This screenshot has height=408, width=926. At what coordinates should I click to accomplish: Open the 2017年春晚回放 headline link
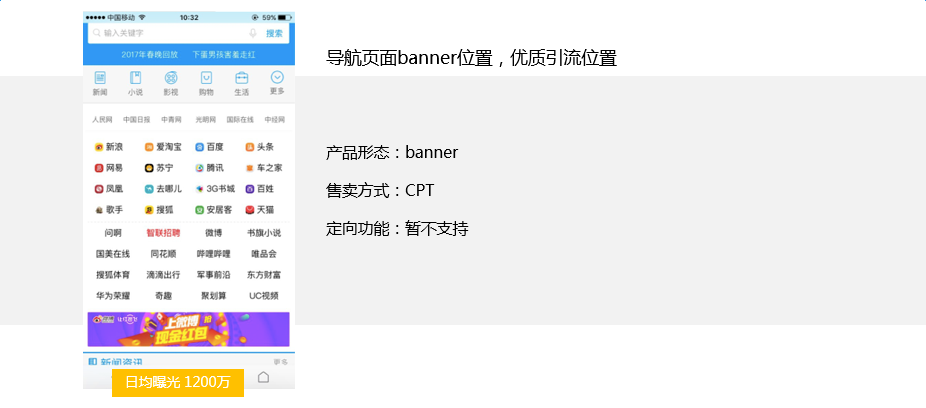pyautogui.click(x=150, y=54)
